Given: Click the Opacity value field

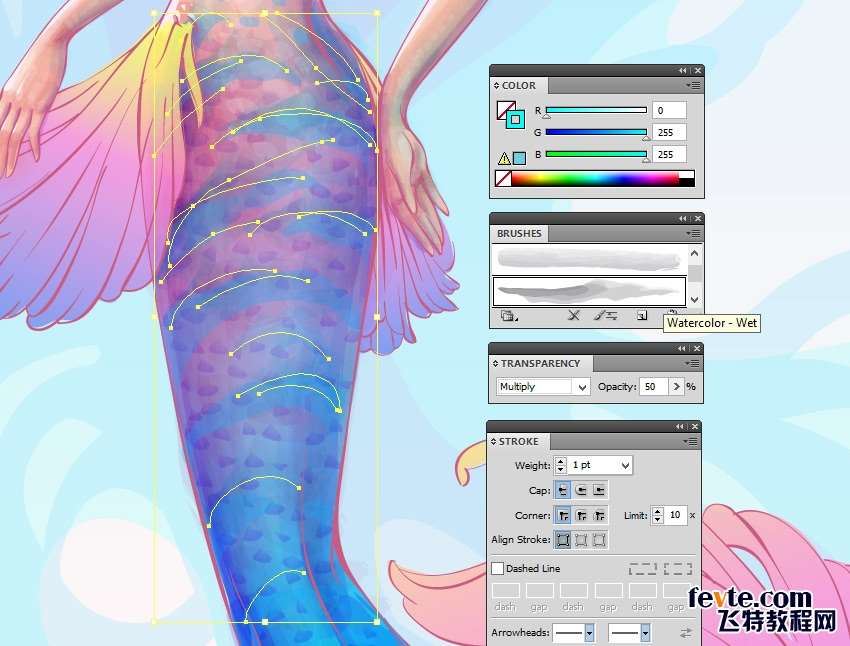Looking at the screenshot, I should (654, 386).
